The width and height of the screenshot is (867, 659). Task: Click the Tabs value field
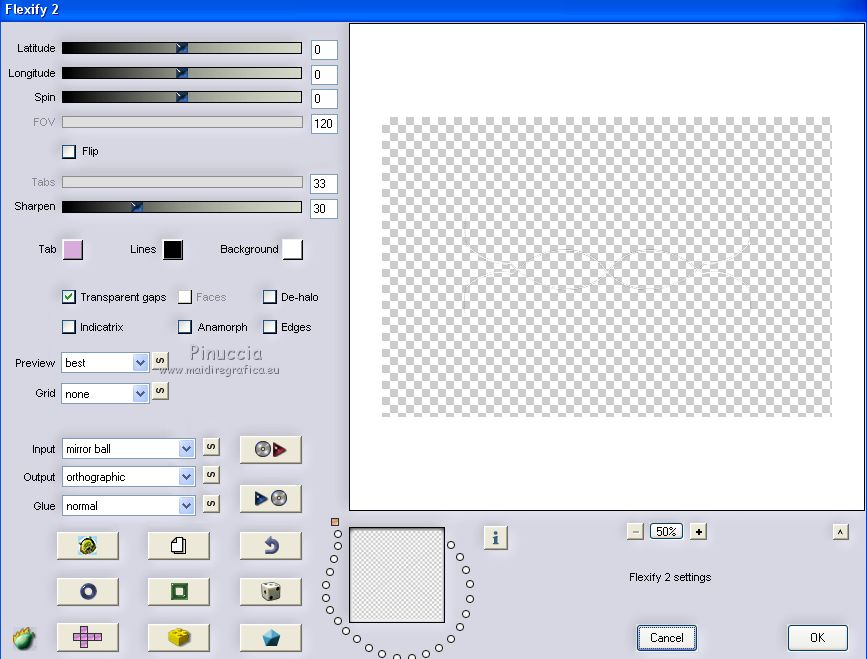(x=324, y=184)
